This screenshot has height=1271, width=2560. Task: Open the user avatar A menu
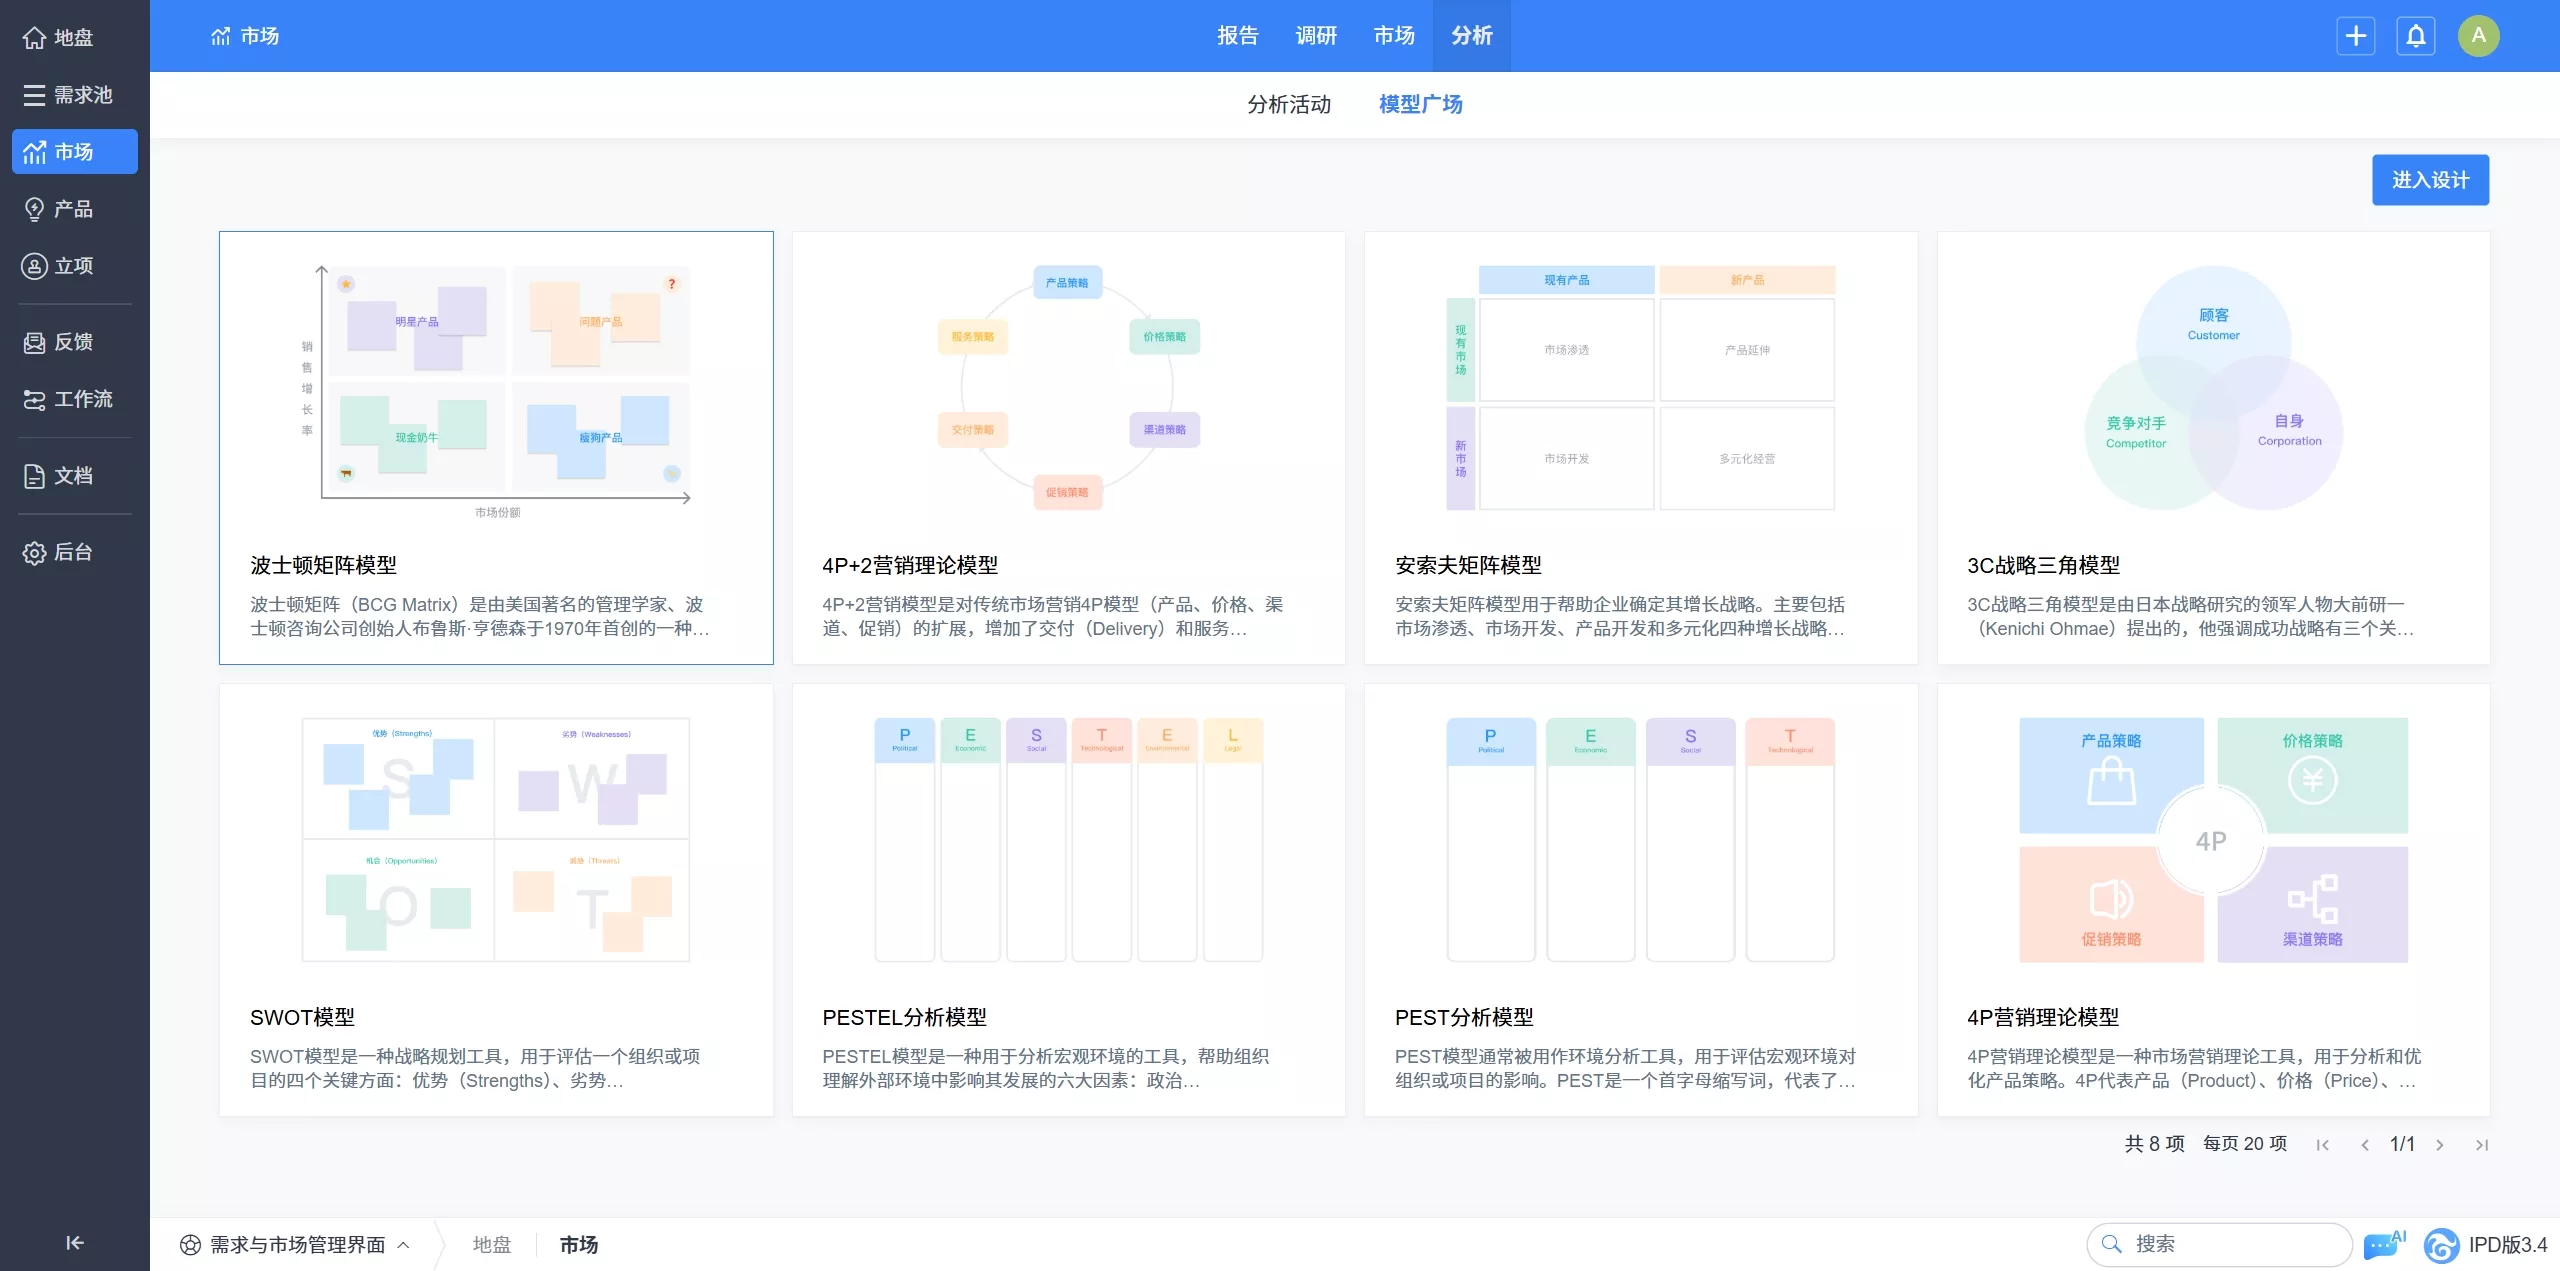(x=2478, y=36)
